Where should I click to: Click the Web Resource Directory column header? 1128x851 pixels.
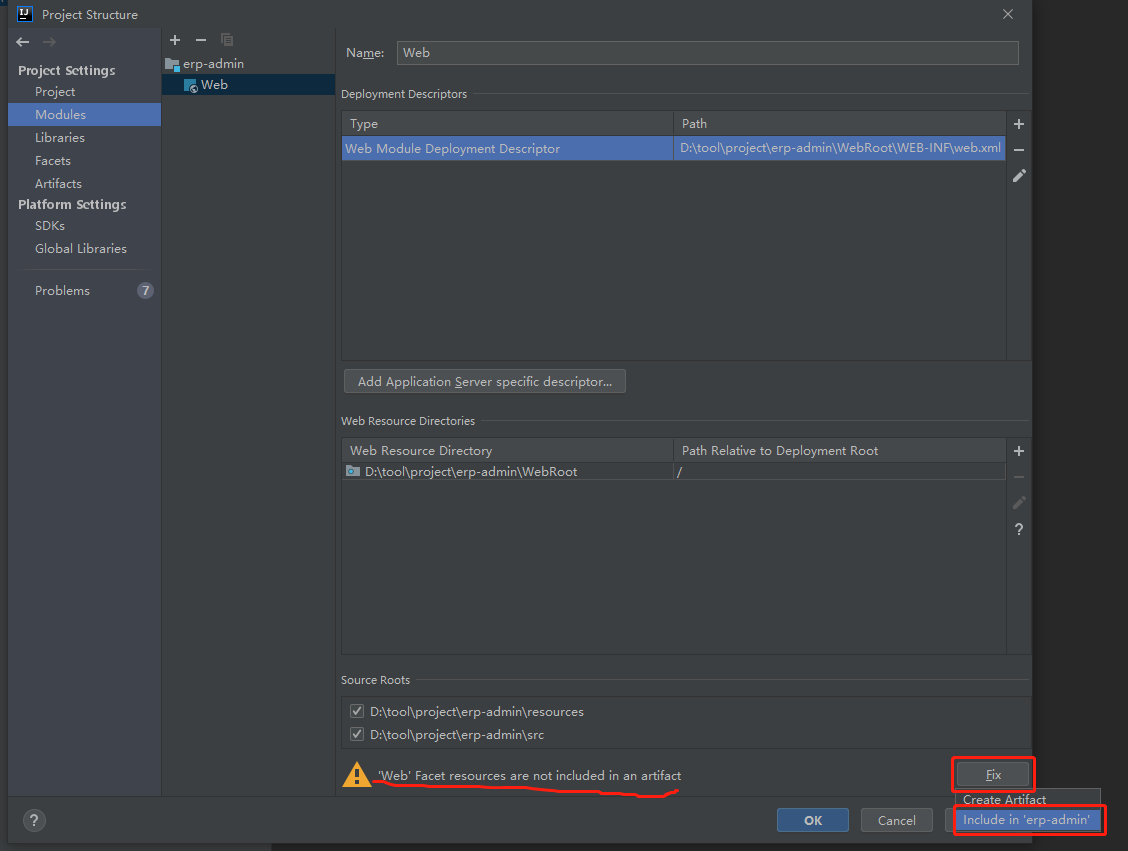click(508, 450)
